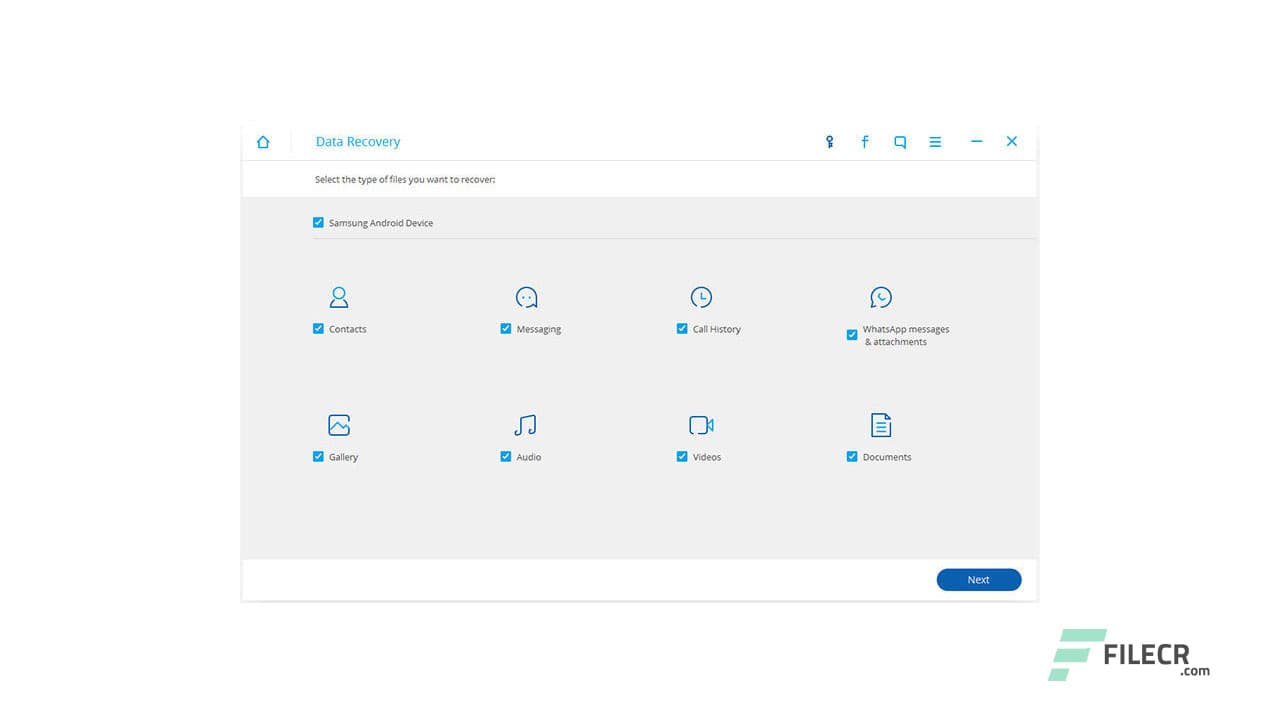Select the Videos camera icon
The image size is (1280, 720).
pos(700,425)
